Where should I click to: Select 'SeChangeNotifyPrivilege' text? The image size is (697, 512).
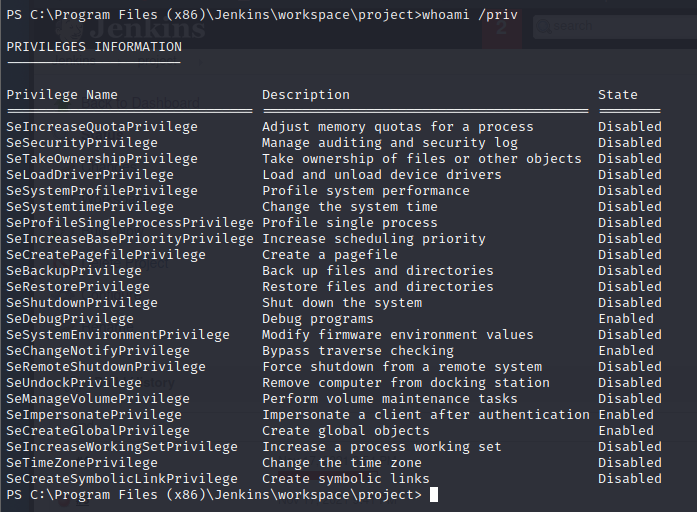[98, 351]
